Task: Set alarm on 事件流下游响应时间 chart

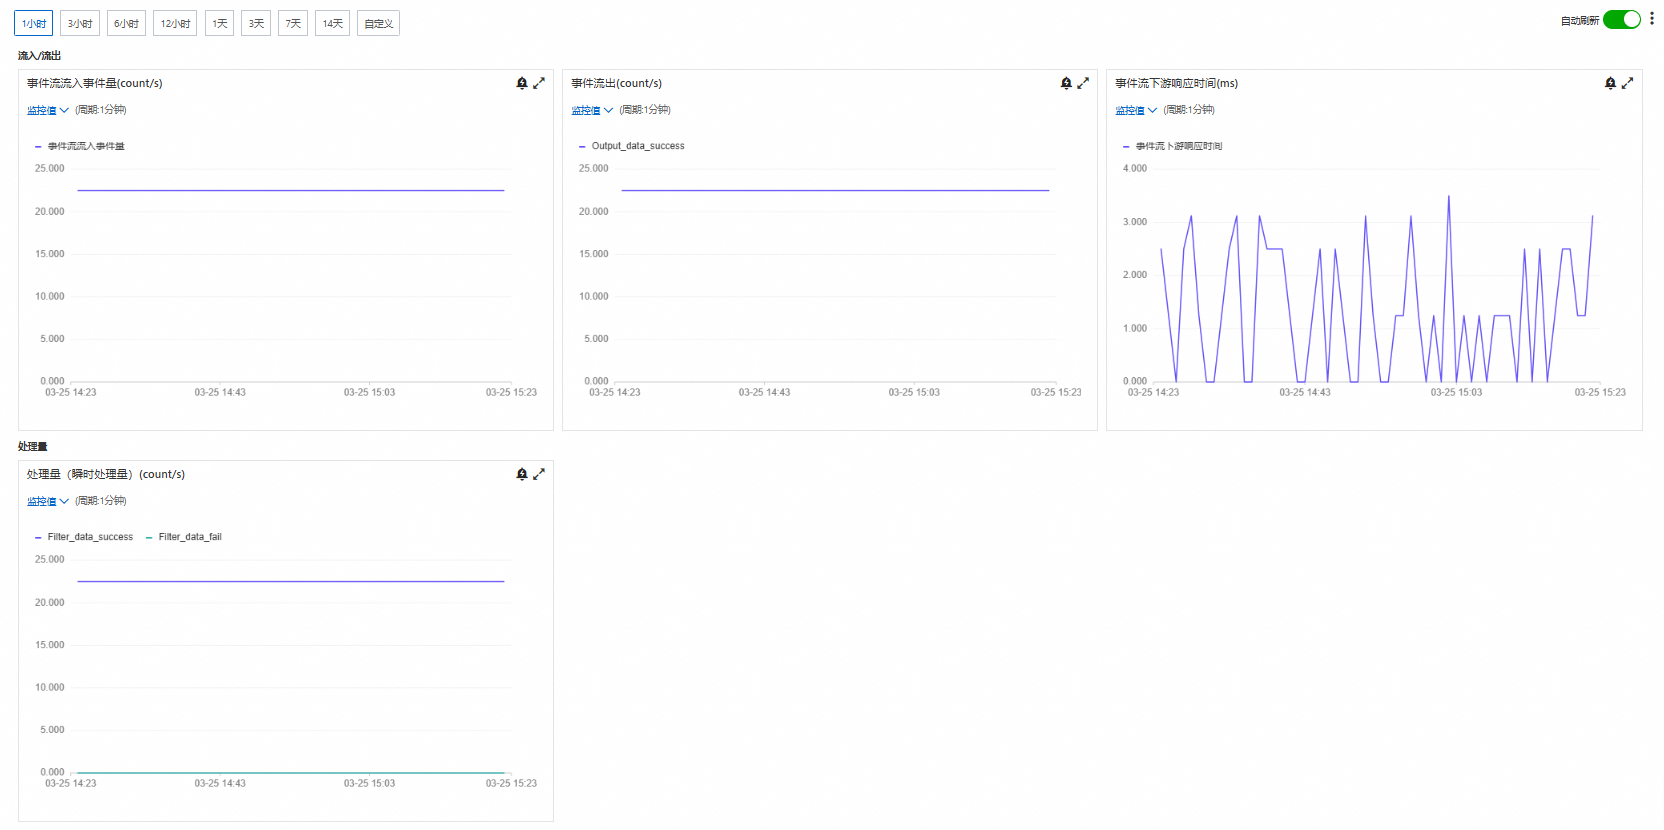Action: pyautogui.click(x=1610, y=83)
